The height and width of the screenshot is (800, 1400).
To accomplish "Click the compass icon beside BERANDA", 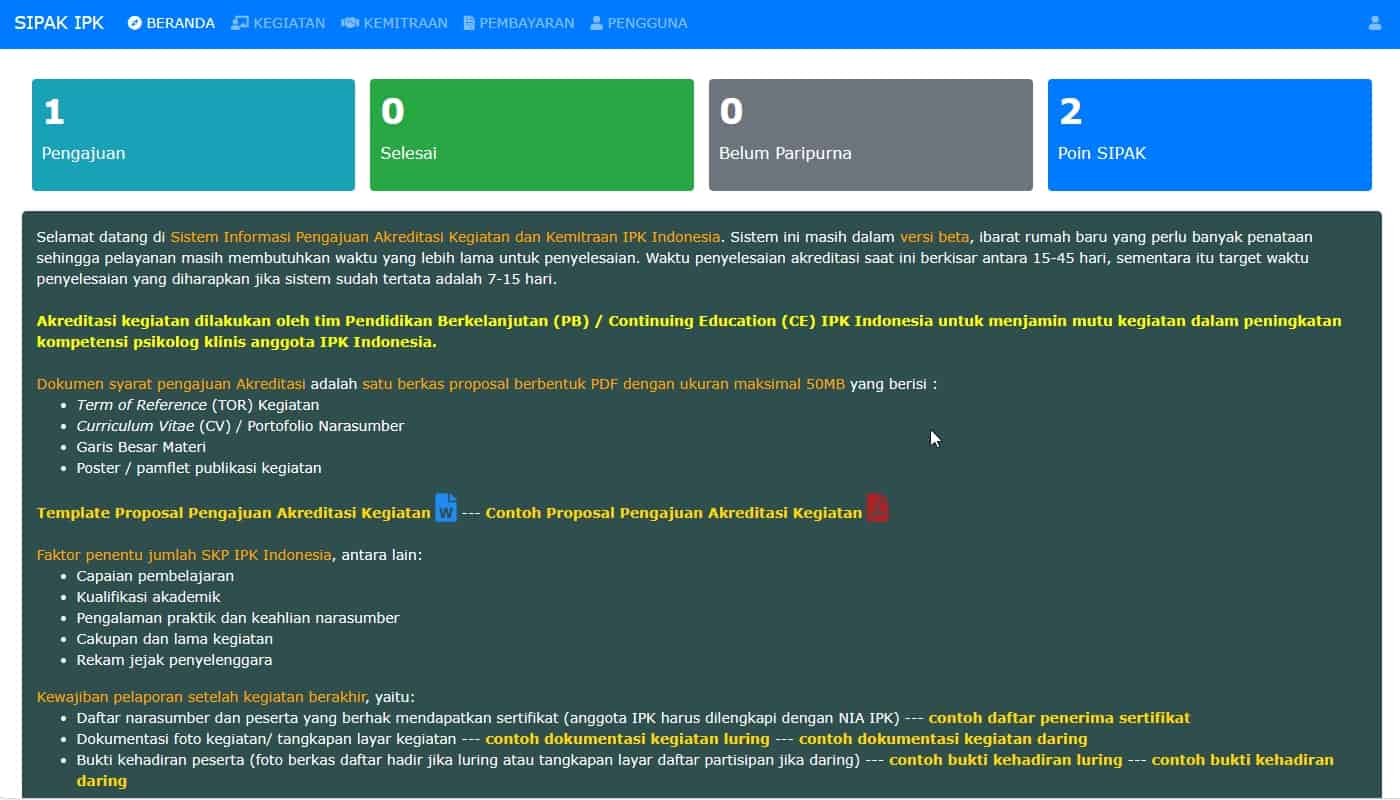I will [135, 23].
